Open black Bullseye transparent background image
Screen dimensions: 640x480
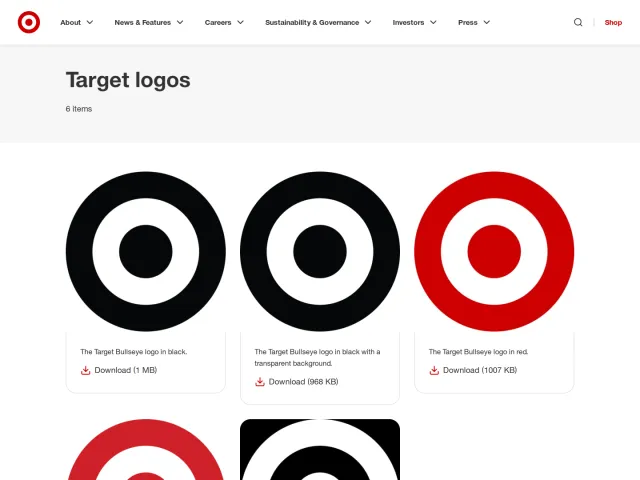click(320, 251)
